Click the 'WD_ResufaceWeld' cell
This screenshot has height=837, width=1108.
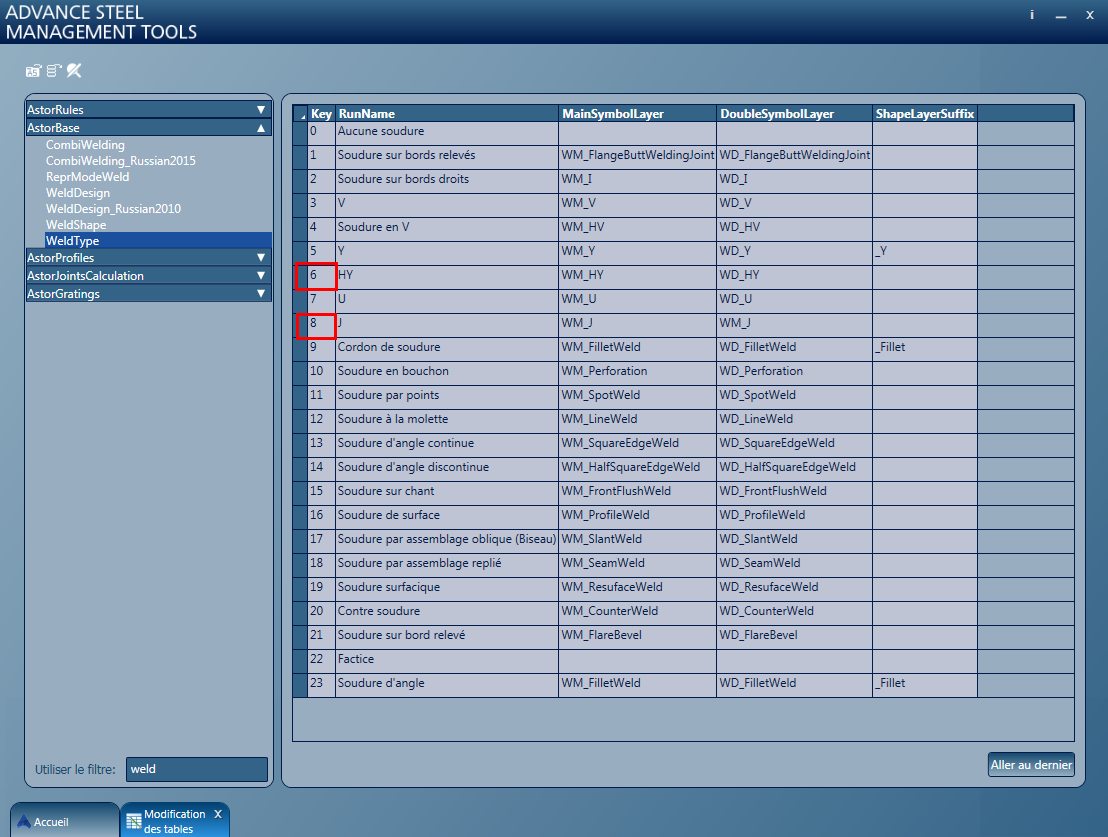[x=794, y=588]
